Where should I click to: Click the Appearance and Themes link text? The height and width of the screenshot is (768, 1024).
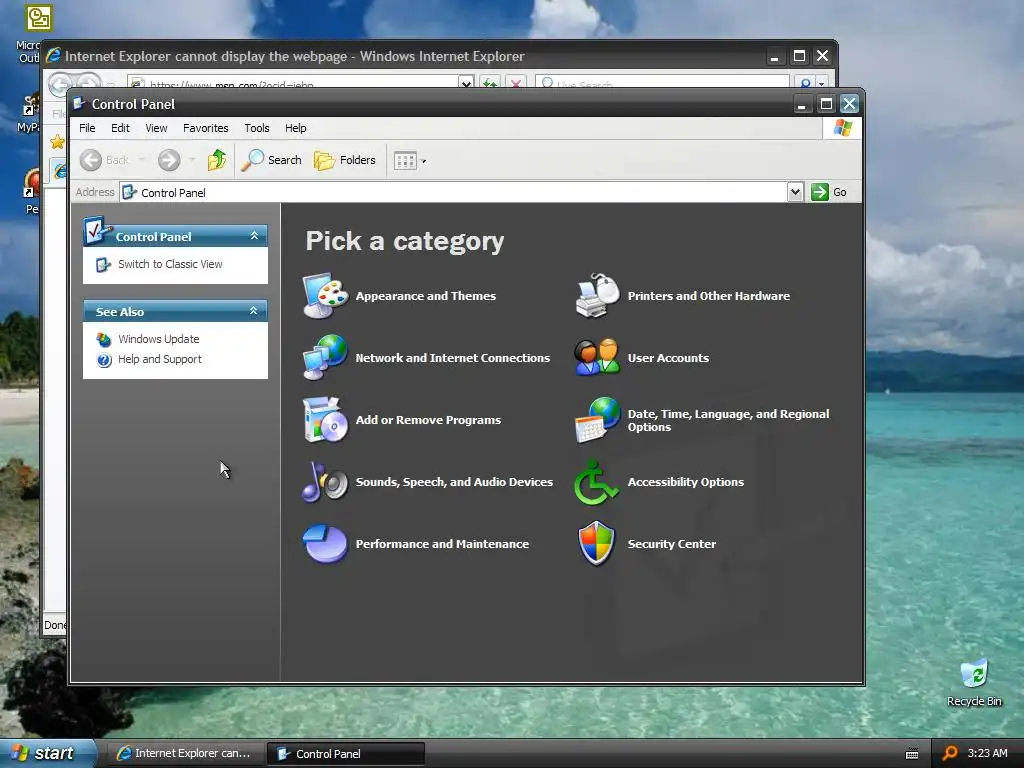click(x=426, y=296)
